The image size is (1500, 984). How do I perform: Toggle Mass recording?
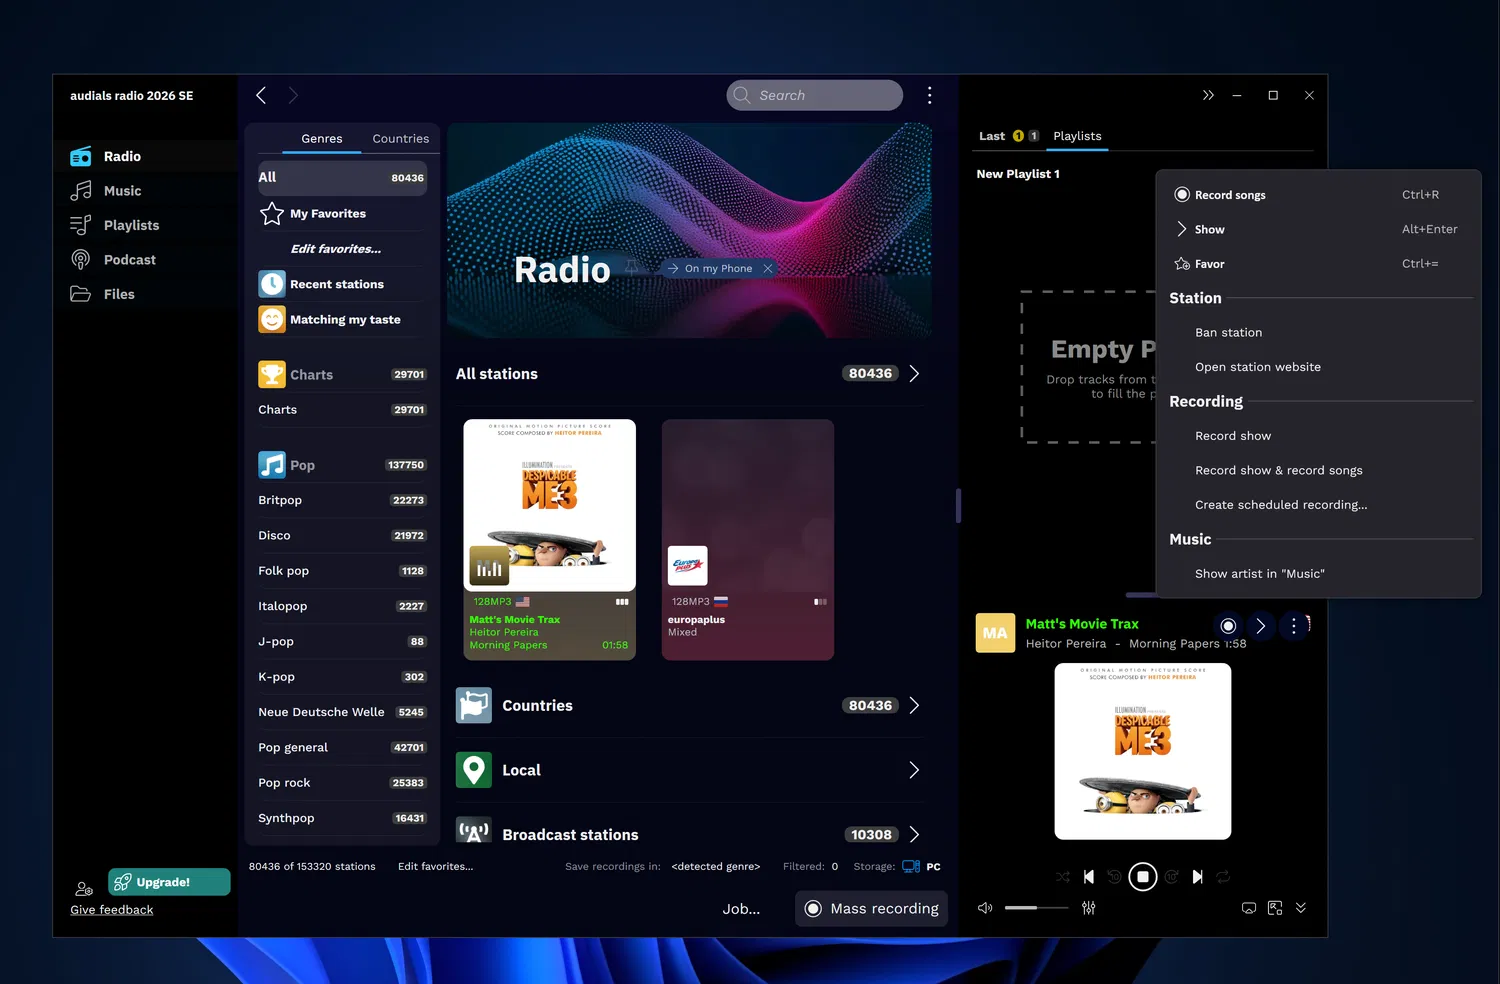pyautogui.click(x=871, y=908)
